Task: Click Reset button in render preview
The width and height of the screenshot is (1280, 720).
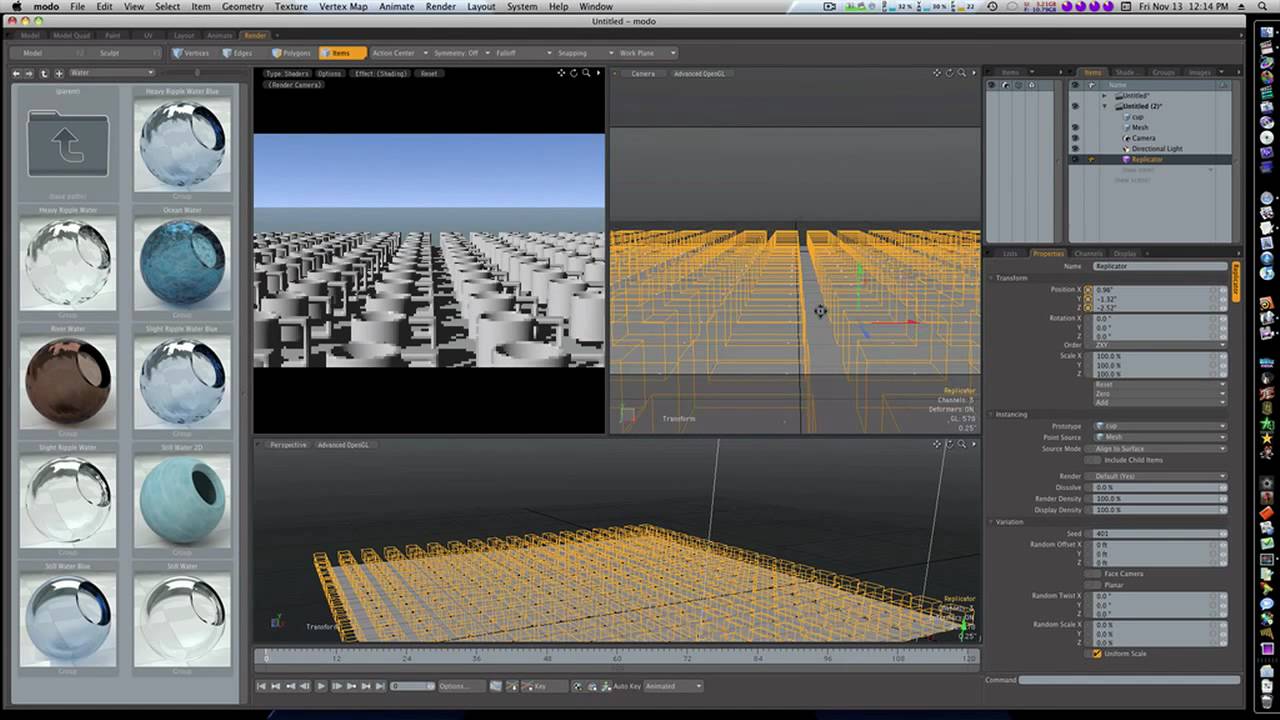Action: (x=429, y=74)
